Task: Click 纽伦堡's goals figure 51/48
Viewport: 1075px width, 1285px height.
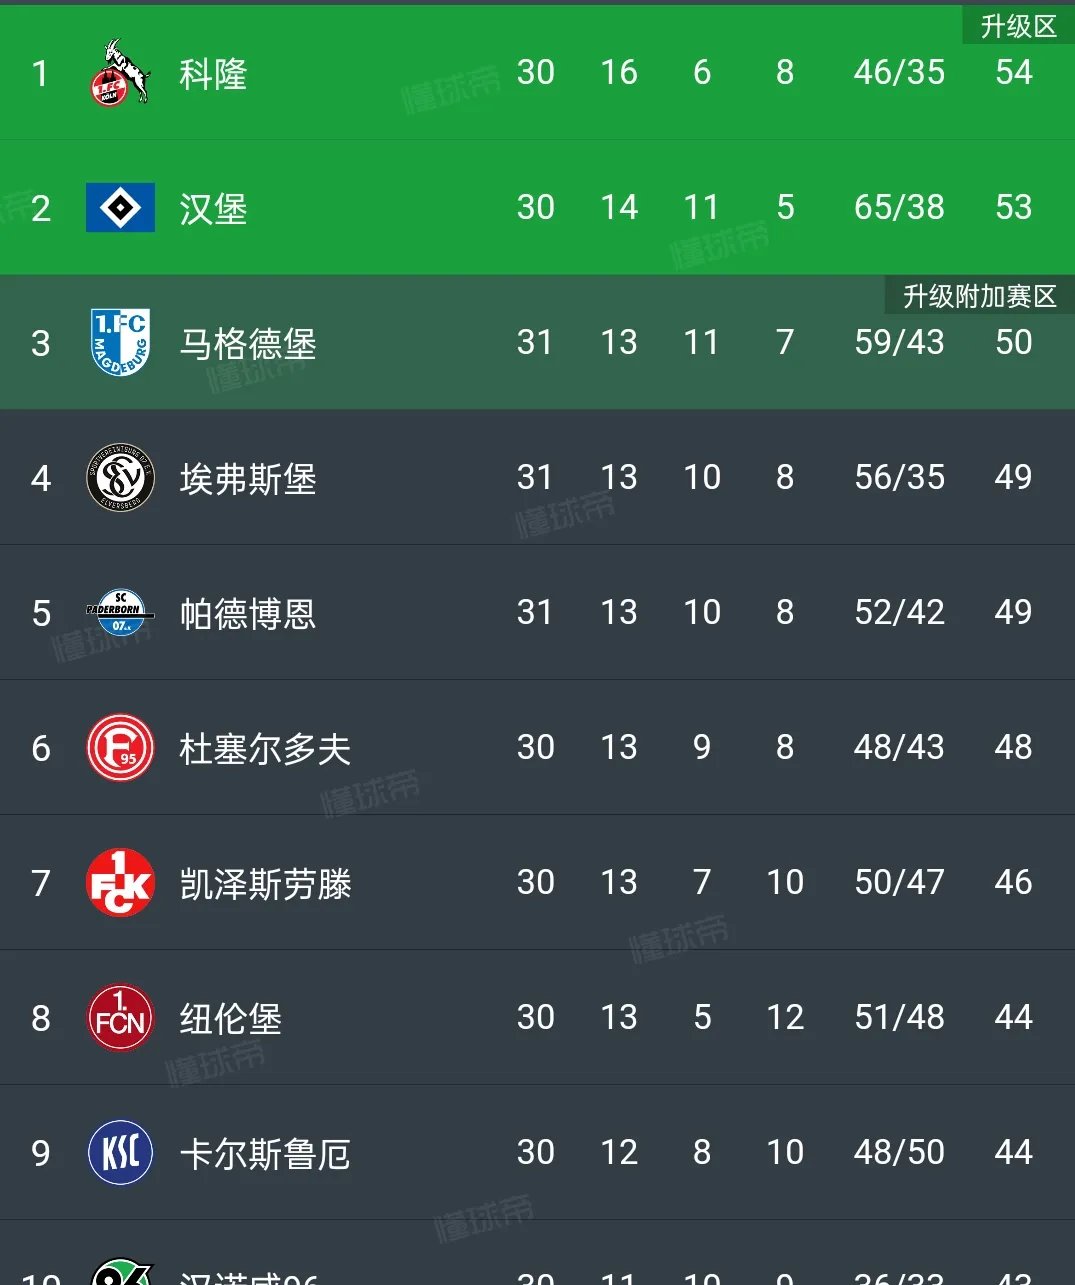Action: click(x=899, y=1018)
